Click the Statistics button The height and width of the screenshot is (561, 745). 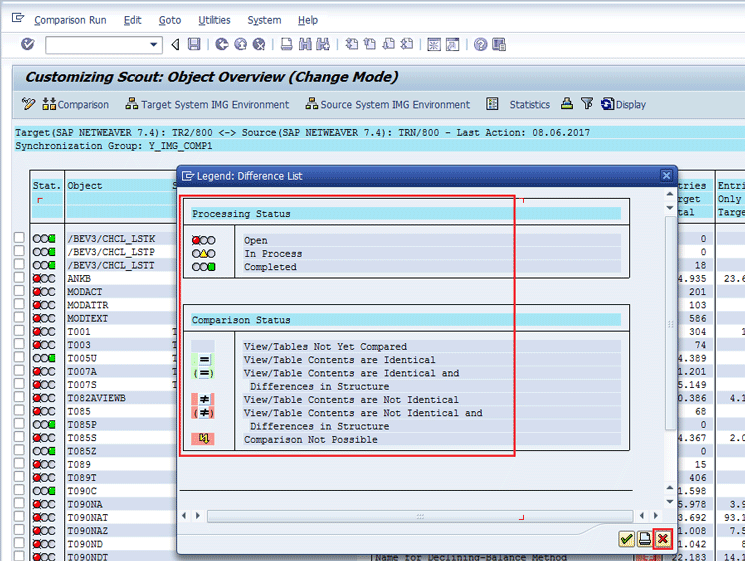click(x=519, y=105)
